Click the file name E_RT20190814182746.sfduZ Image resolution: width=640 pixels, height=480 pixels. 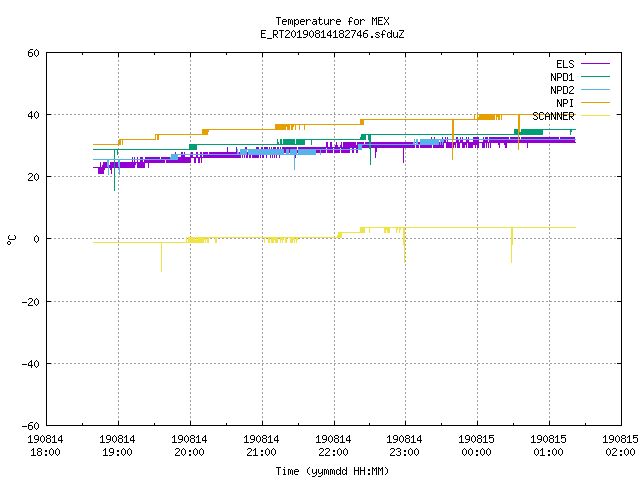[x=332, y=34]
